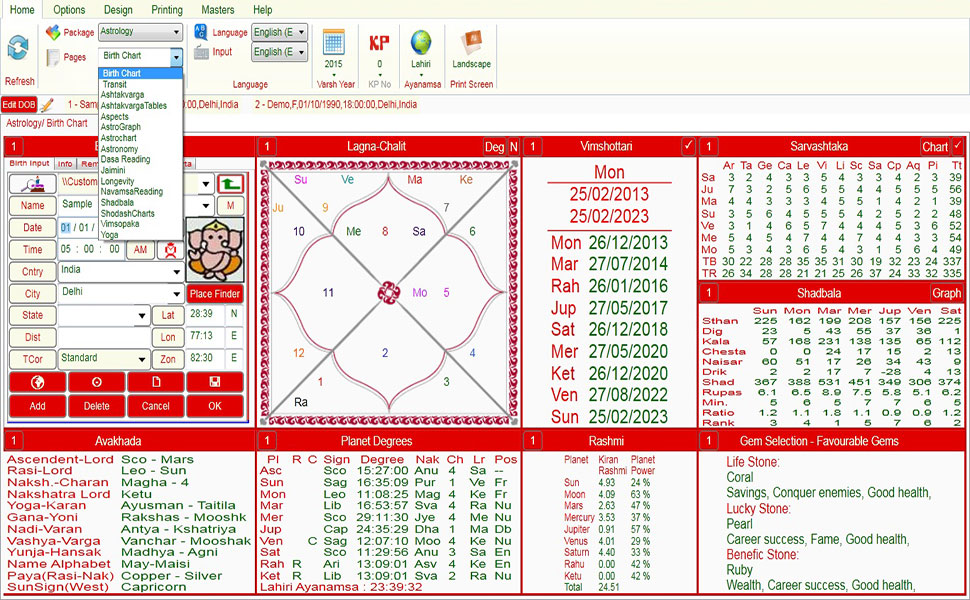Open the Input English dropdown
The width and height of the screenshot is (970, 600).
[279, 52]
